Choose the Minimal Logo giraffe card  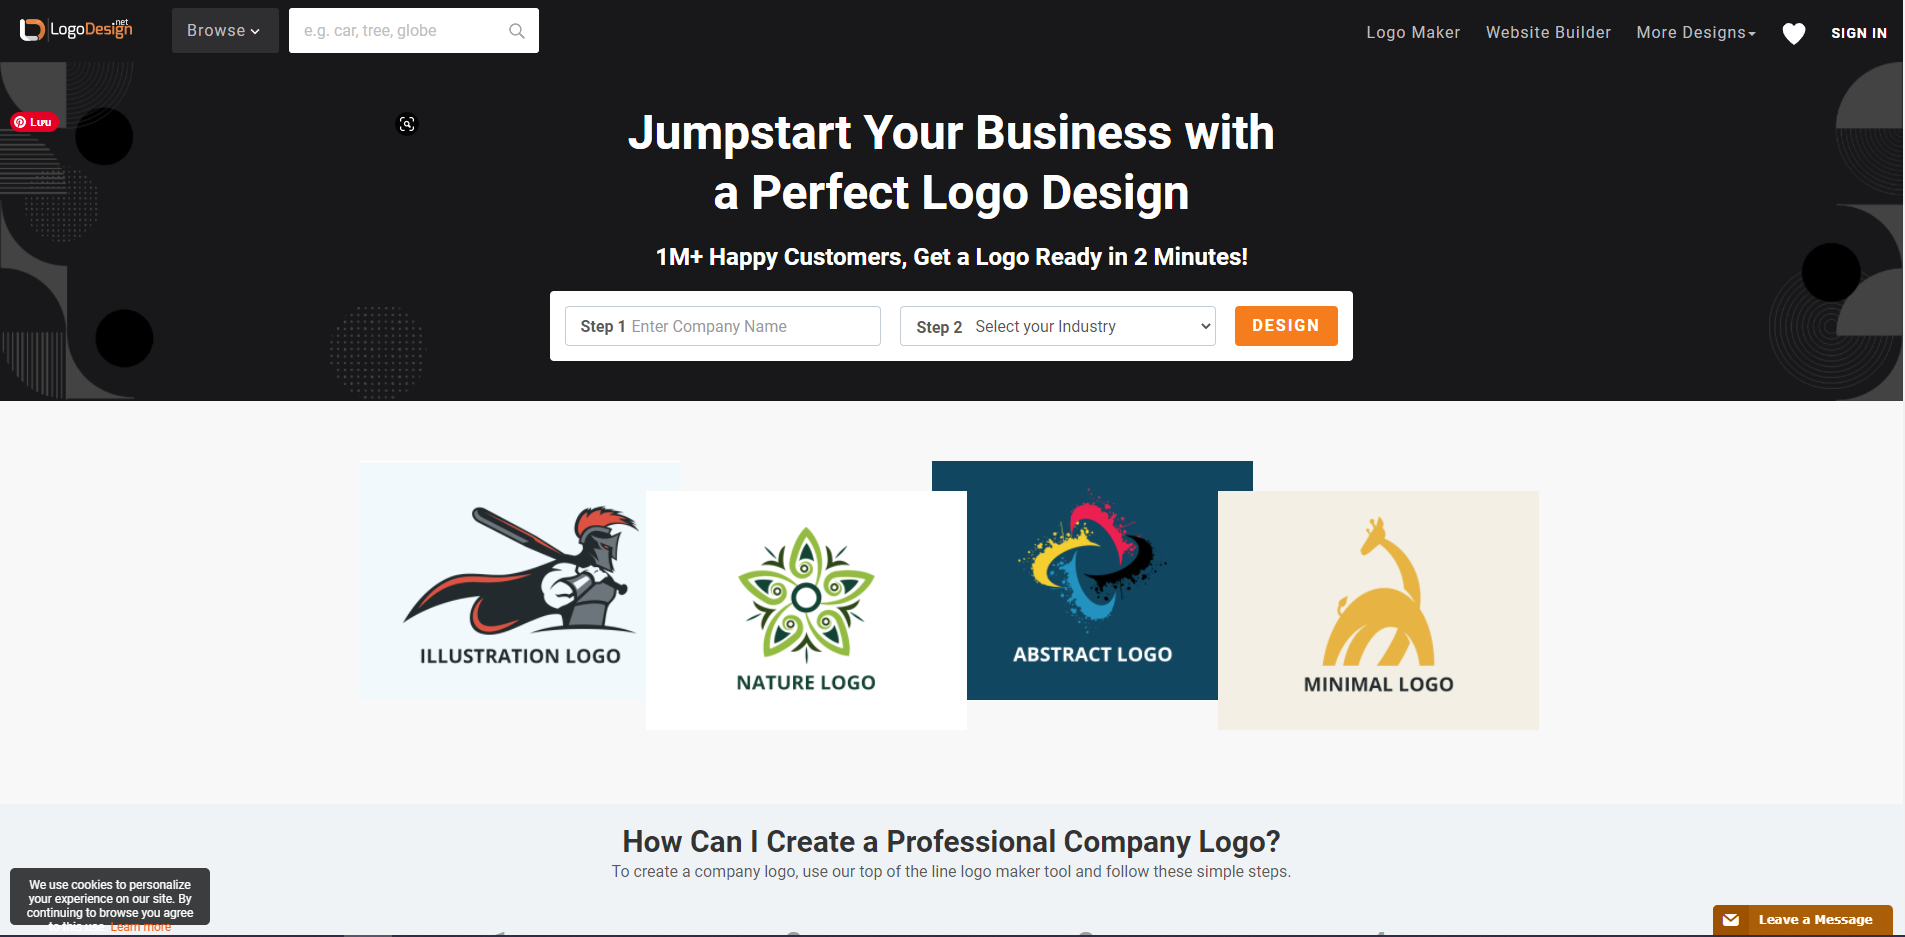click(1378, 610)
